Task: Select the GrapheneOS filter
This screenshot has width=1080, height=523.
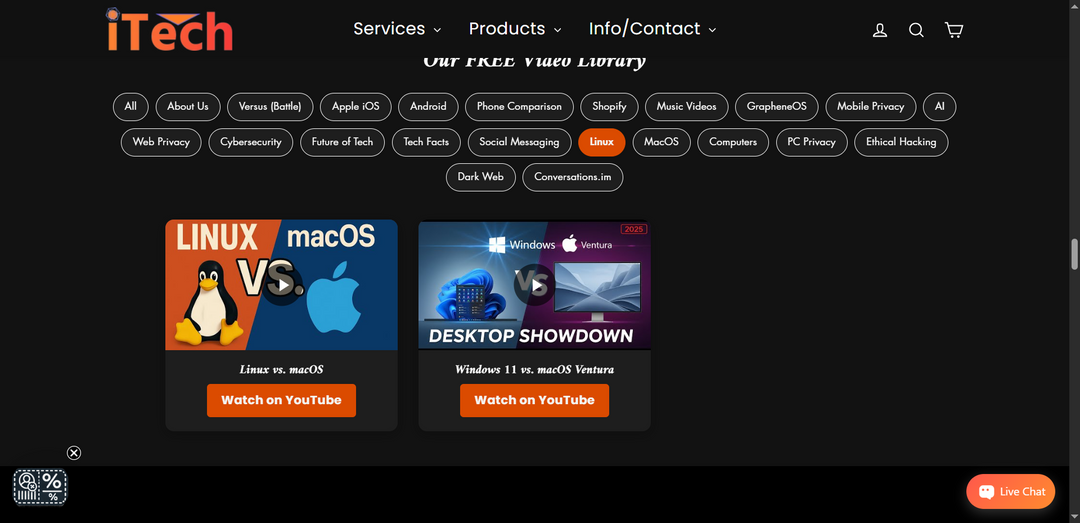Action: [x=777, y=107]
